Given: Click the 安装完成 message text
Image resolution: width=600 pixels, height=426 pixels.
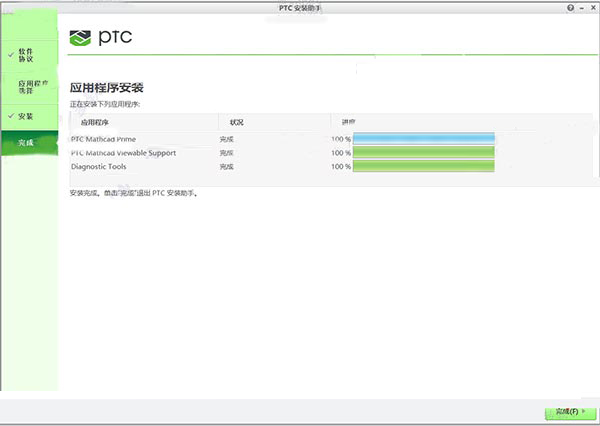Looking at the screenshot, I should click(134, 193).
